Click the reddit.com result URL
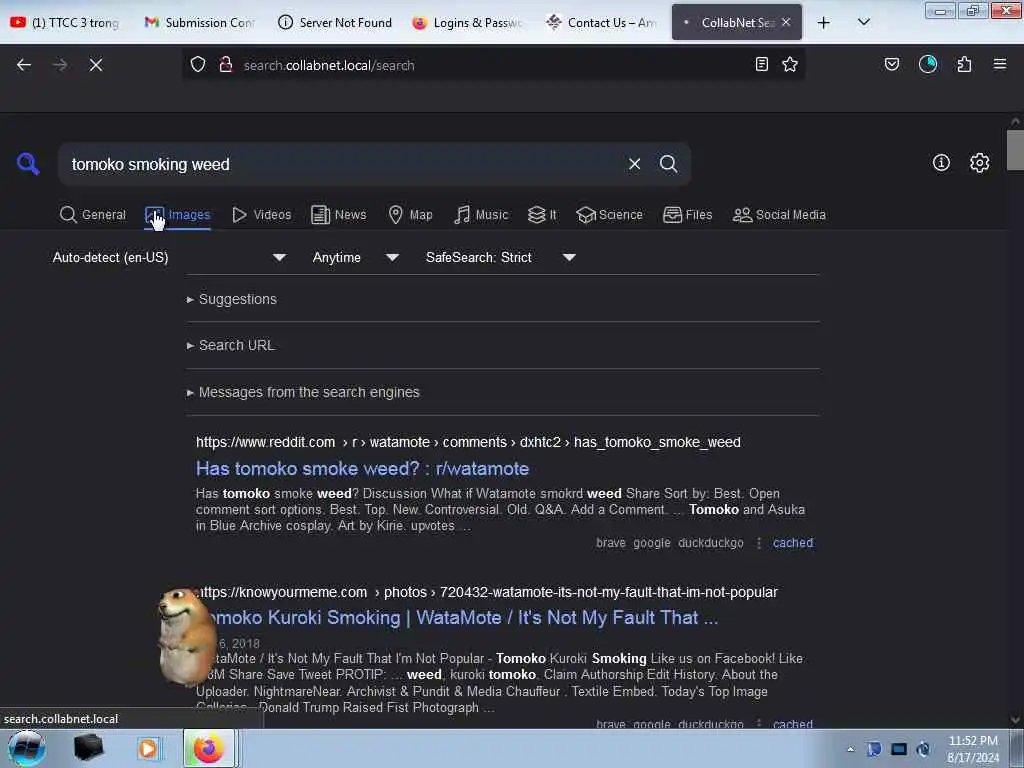The image size is (1024, 768). pyautogui.click(x=468, y=442)
